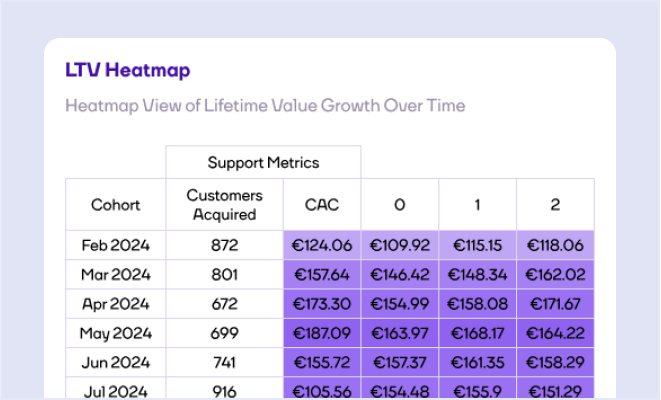
Task: Choose the Apr 2024 cohort label
Action: click(x=115, y=302)
